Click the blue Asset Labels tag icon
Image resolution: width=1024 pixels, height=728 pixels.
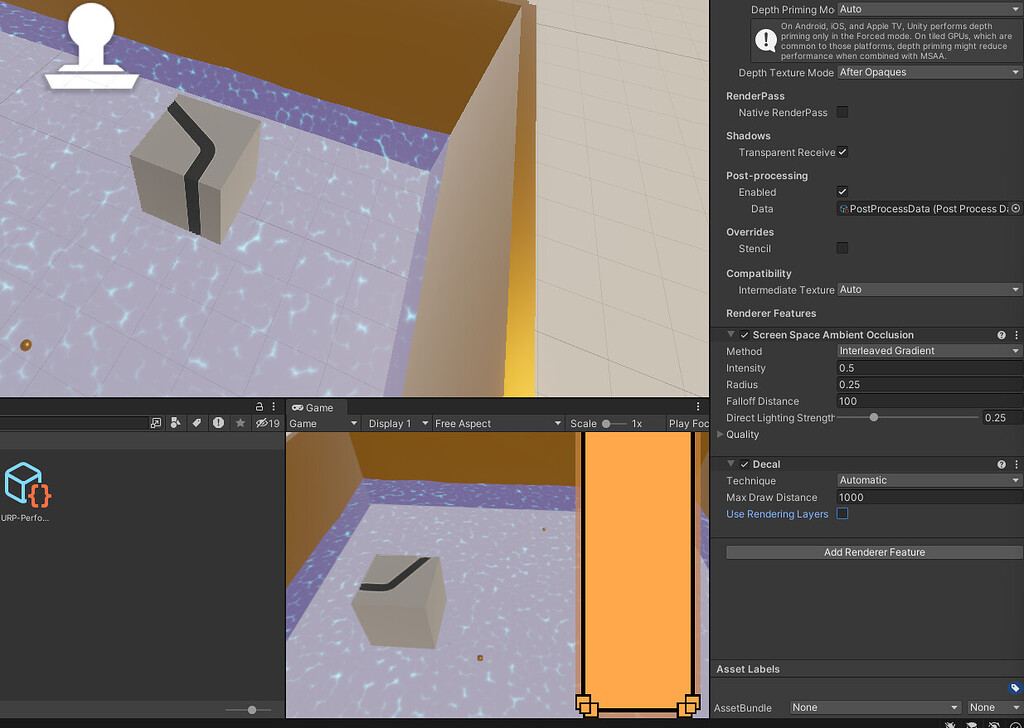click(1015, 687)
